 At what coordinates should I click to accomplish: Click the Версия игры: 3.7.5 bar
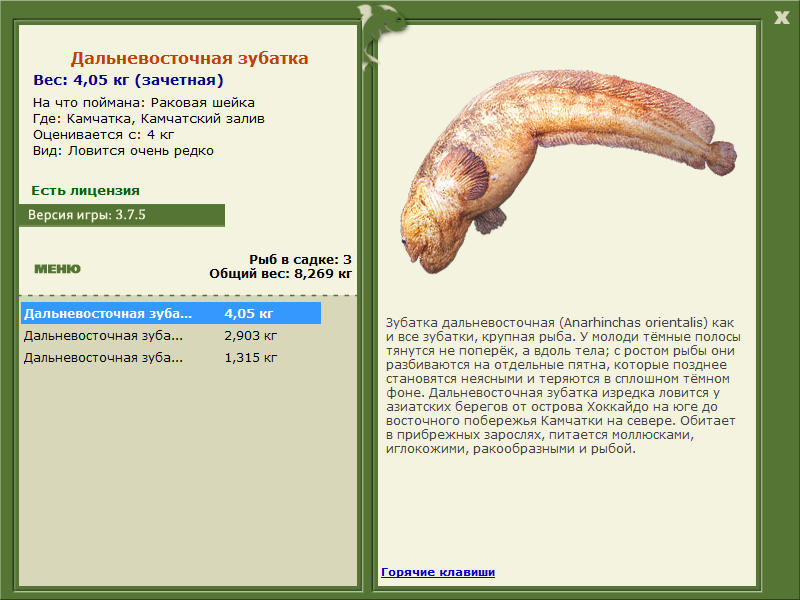pyautogui.click(x=122, y=215)
